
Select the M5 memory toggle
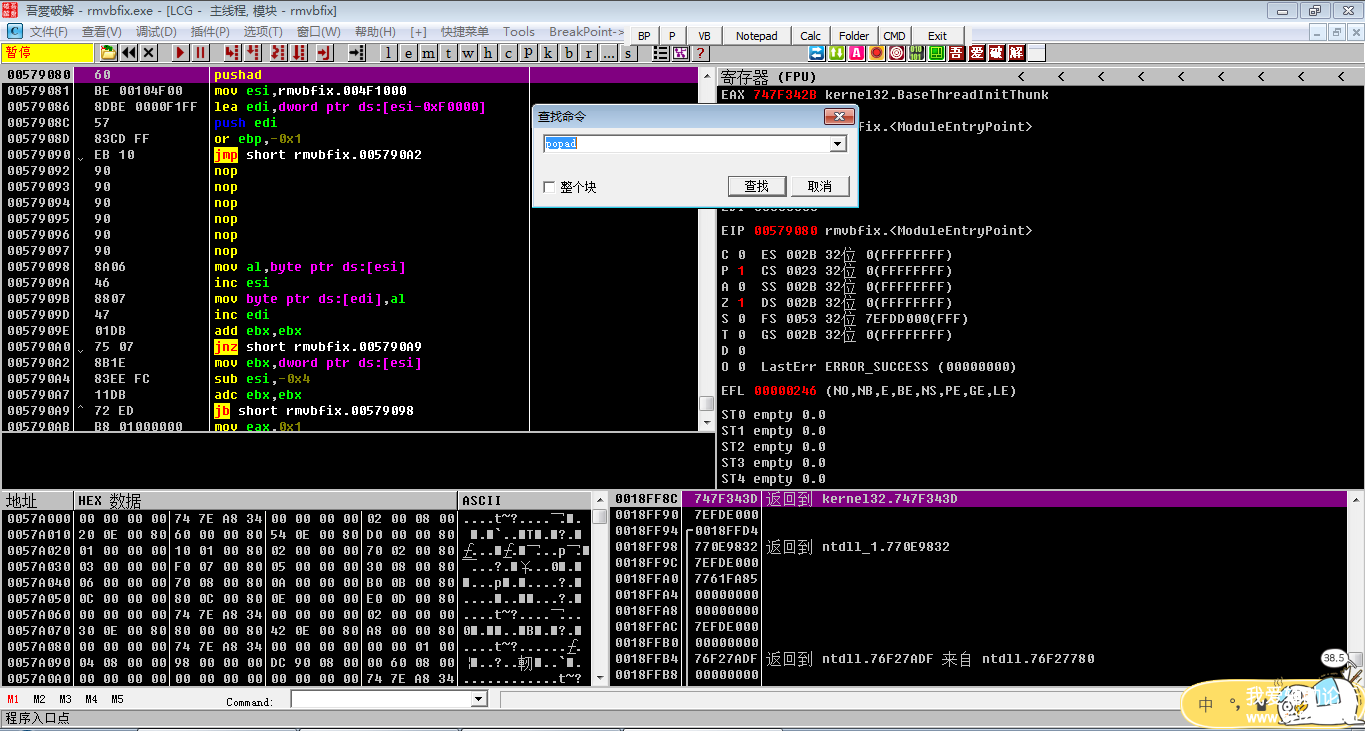[x=117, y=699]
